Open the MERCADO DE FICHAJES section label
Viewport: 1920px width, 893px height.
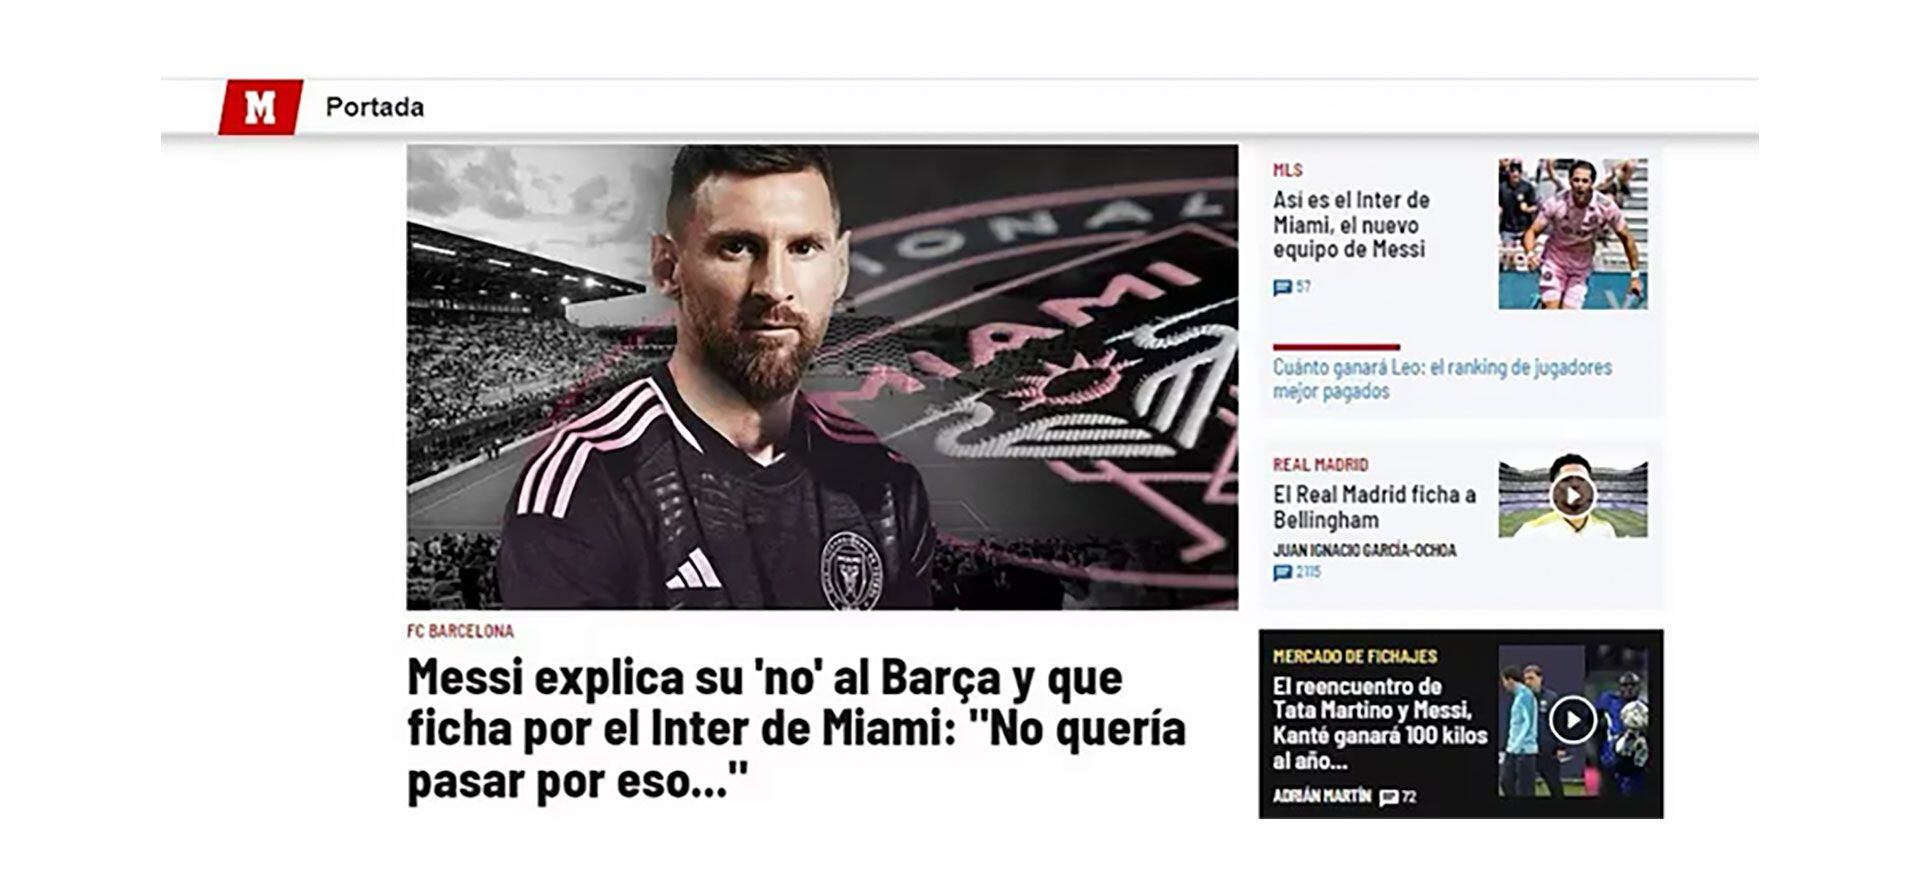pos(1354,656)
